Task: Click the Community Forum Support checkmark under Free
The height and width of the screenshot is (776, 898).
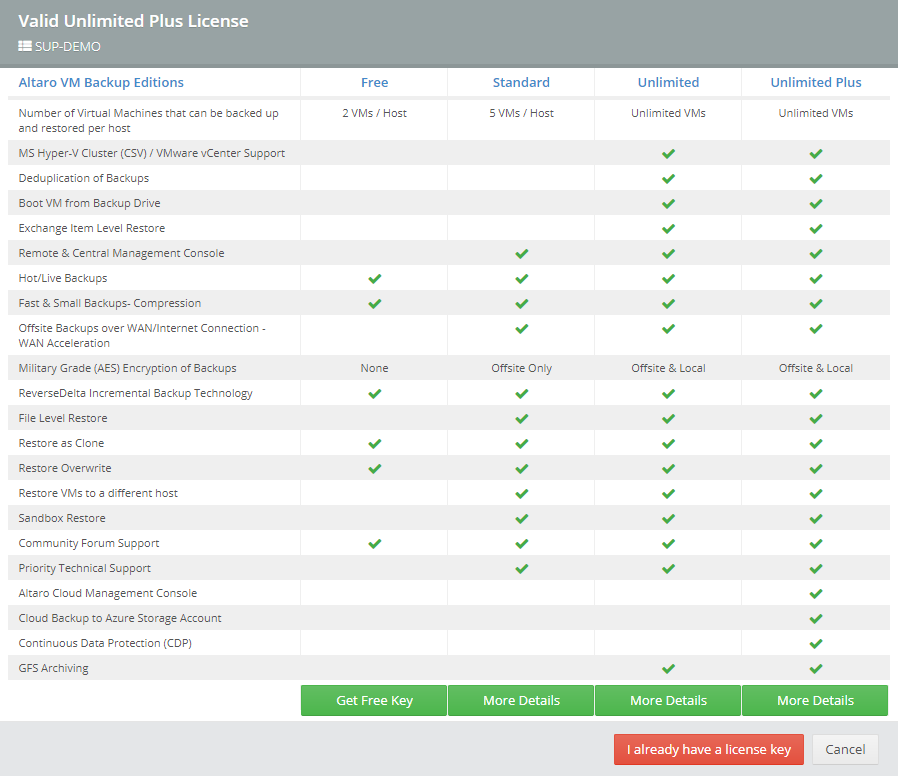Action: tap(374, 543)
